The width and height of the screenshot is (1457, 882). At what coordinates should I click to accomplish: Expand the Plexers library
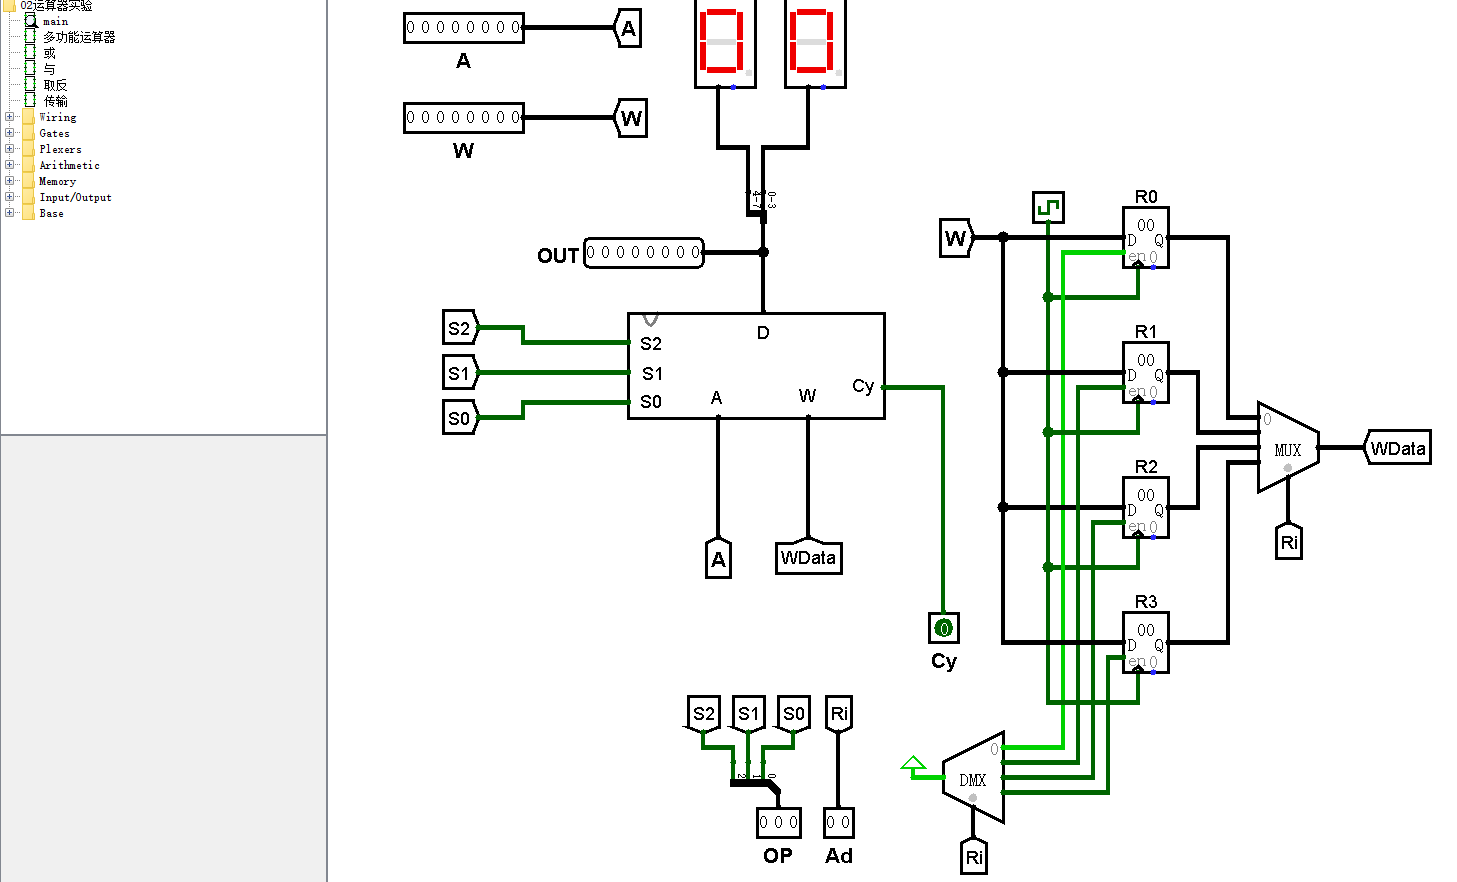point(10,149)
